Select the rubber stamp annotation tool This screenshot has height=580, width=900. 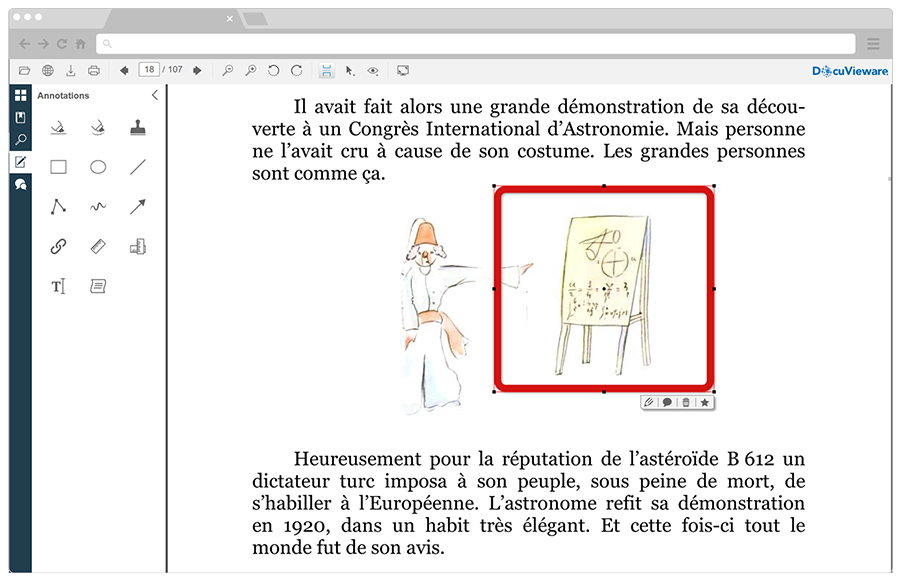click(138, 127)
